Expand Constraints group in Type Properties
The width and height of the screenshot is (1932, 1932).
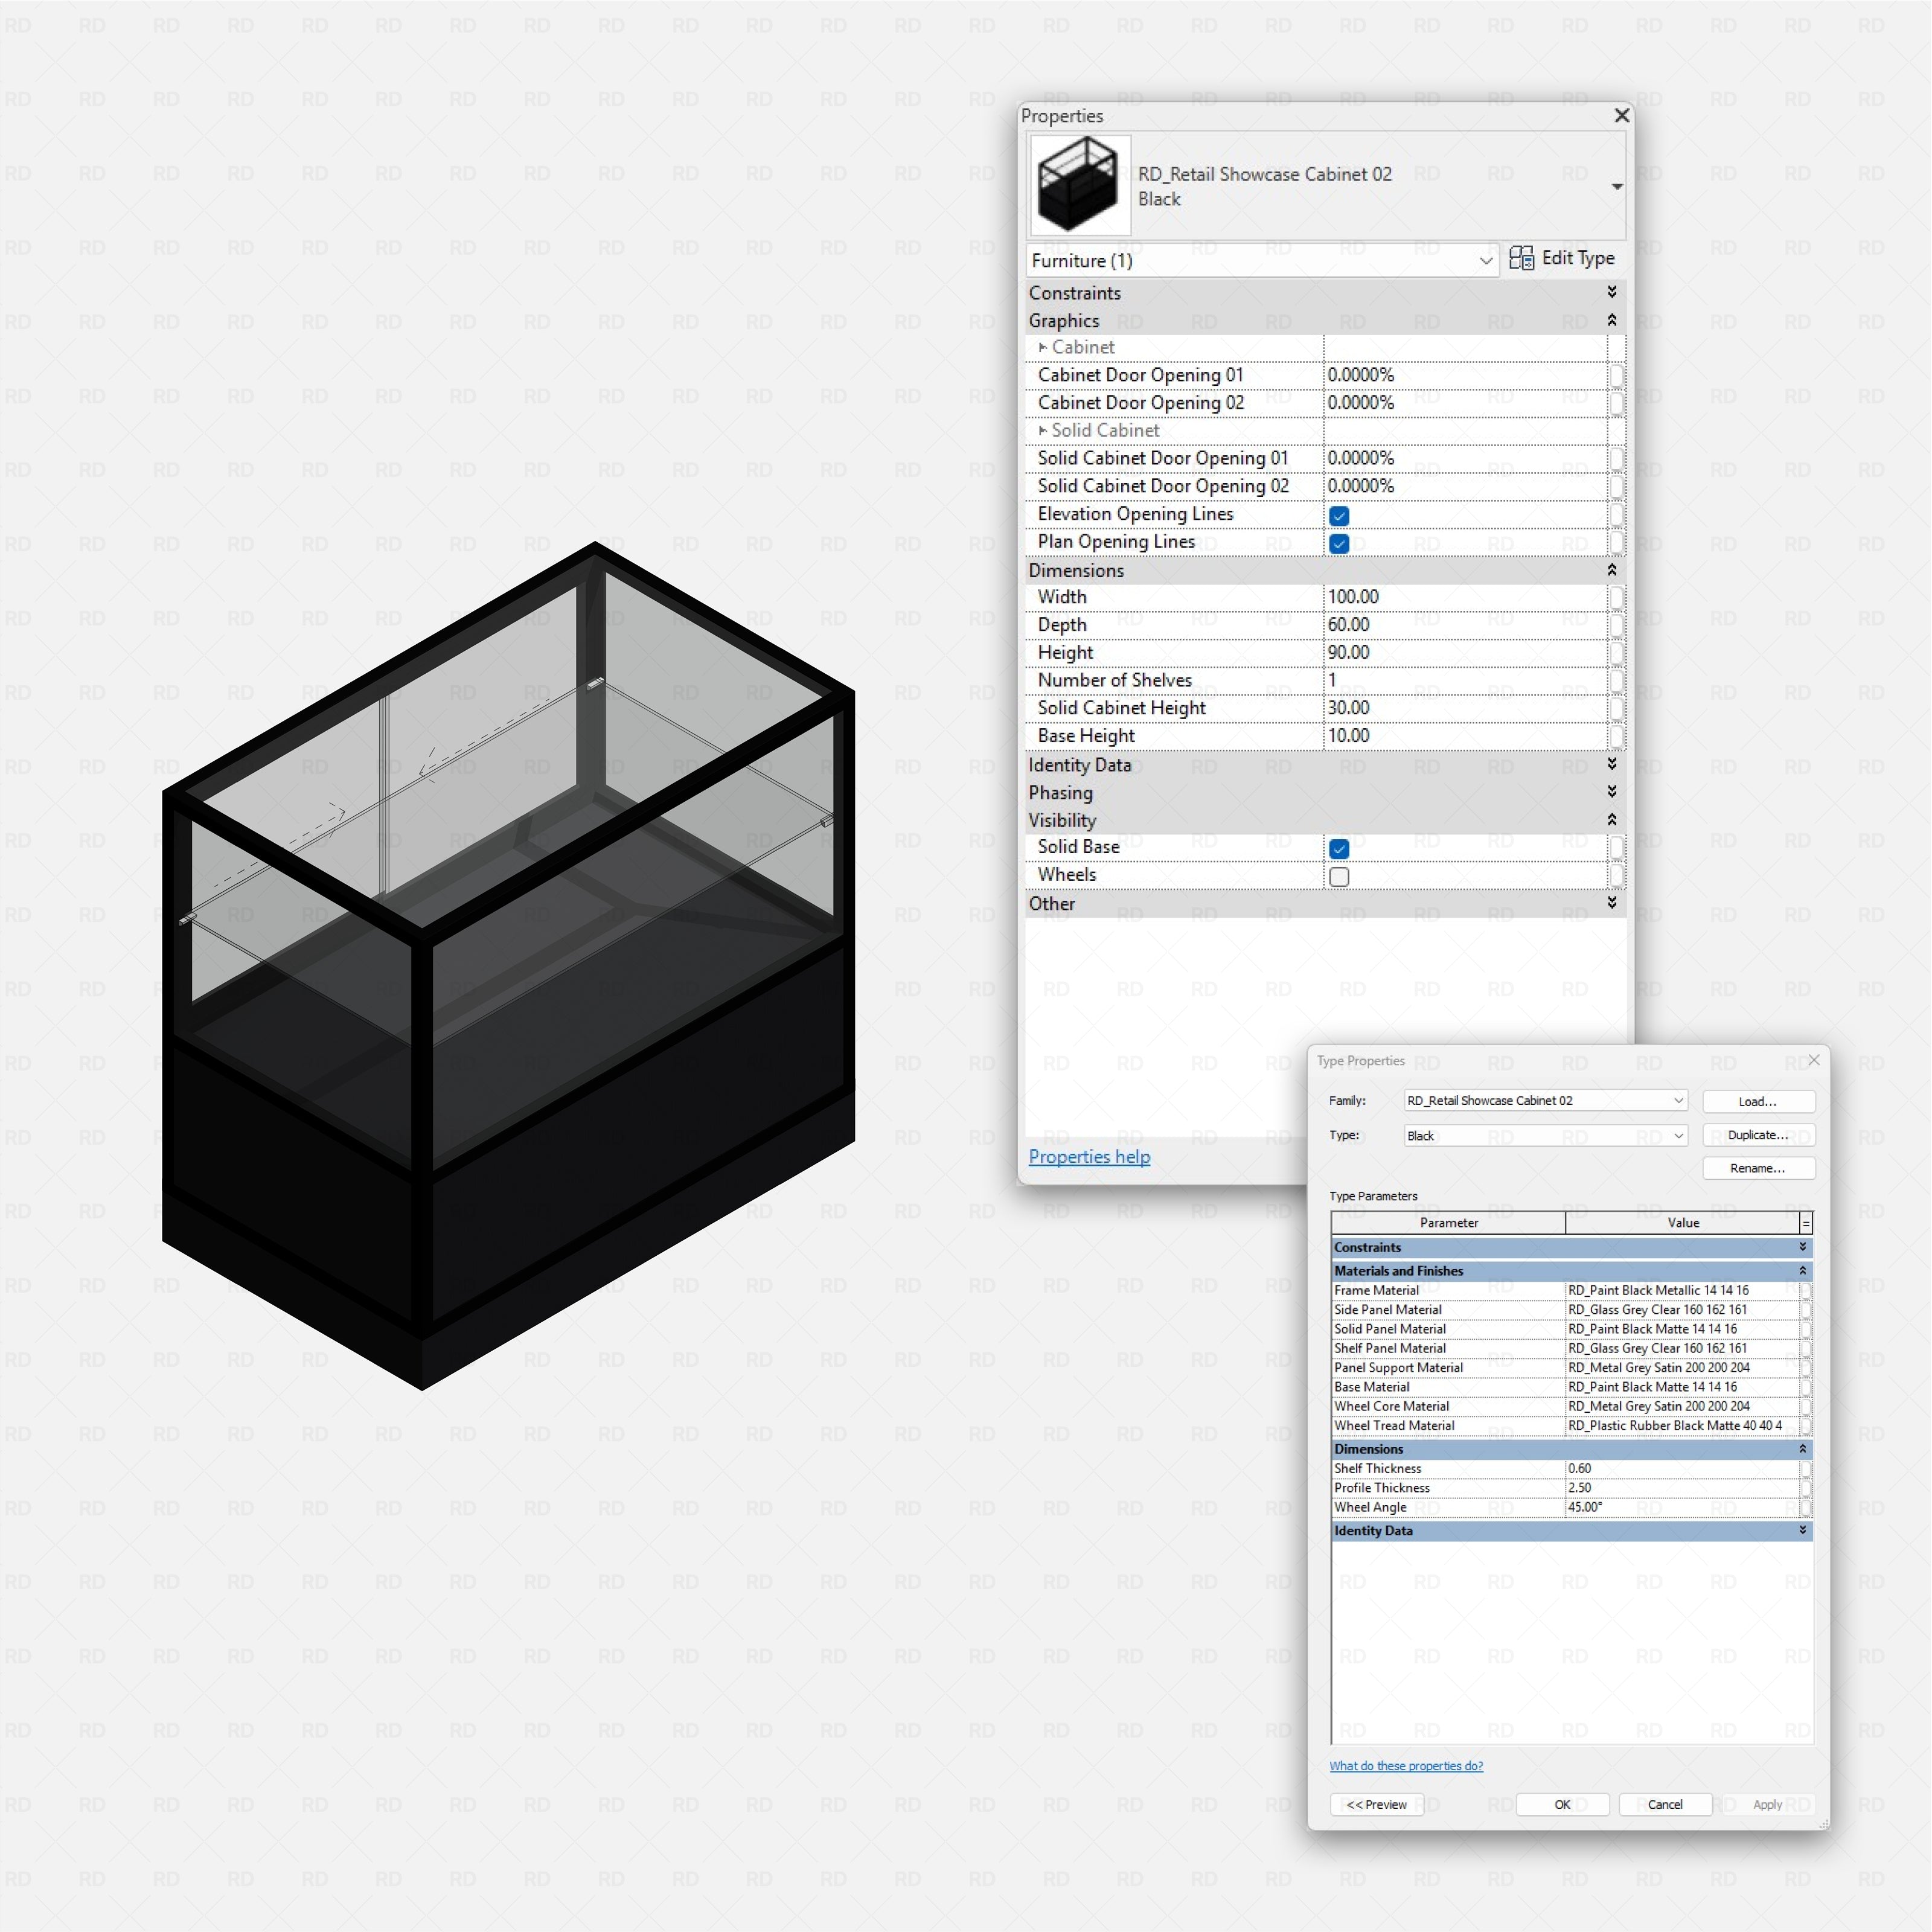point(1803,1247)
